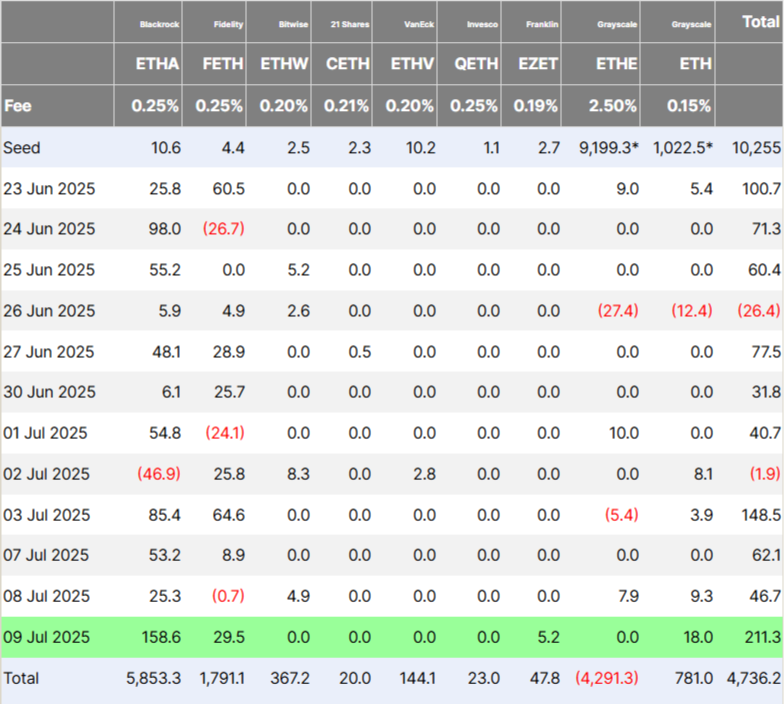Select the 98.0 value for ETHA
Screen dimensions: 784x704
point(164,229)
